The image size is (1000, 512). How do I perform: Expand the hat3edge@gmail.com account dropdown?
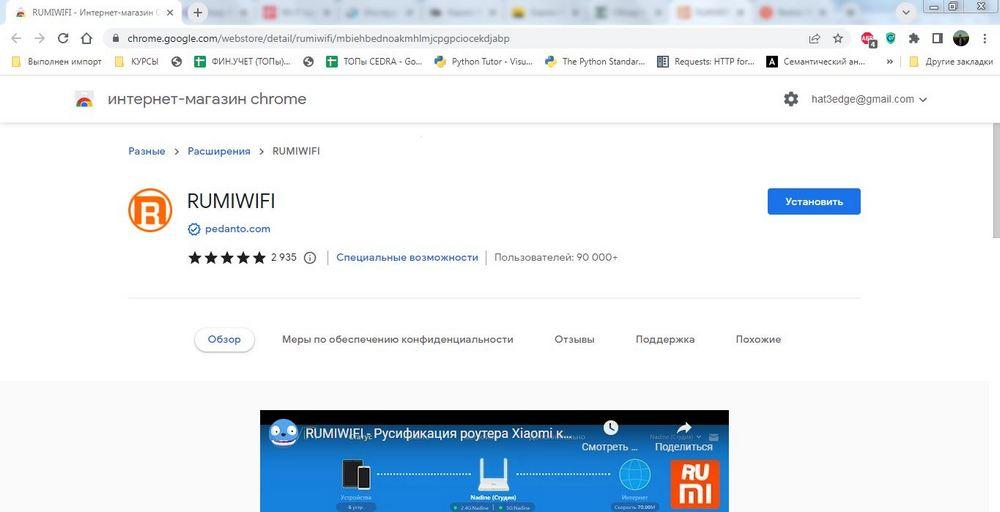point(869,99)
